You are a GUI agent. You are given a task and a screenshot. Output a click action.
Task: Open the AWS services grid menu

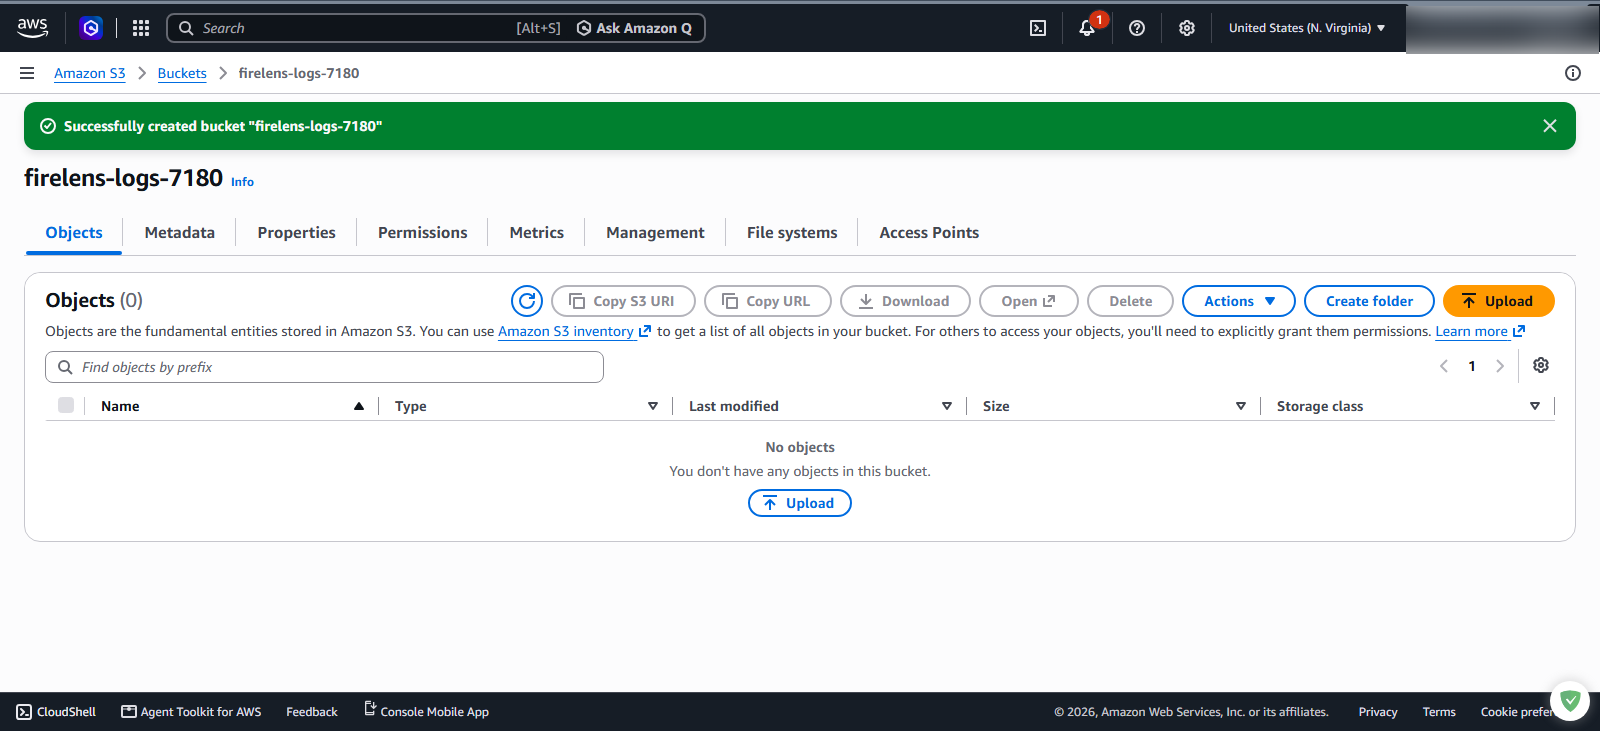pyautogui.click(x=141, y=28)
